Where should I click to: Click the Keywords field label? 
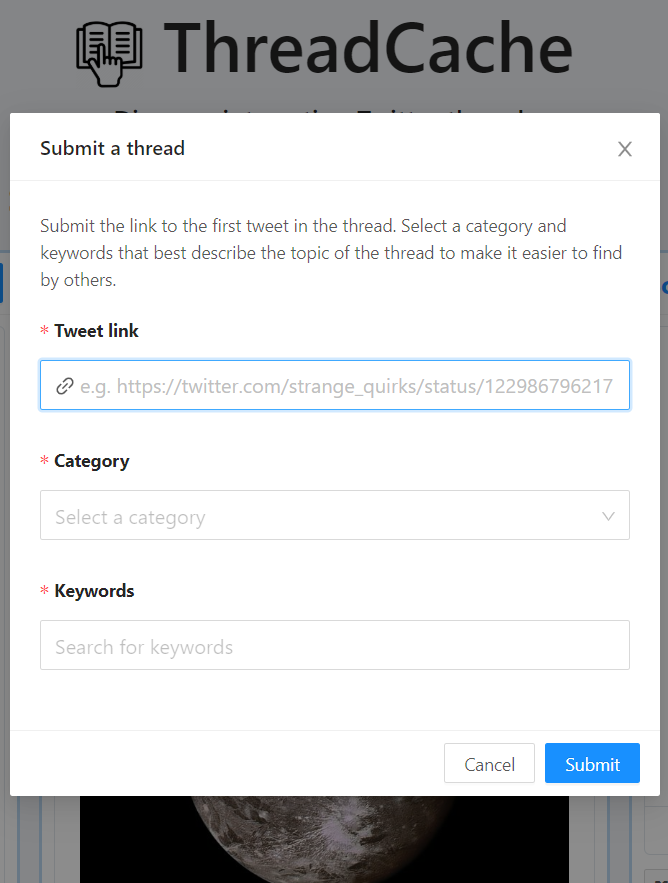[94, 591]
